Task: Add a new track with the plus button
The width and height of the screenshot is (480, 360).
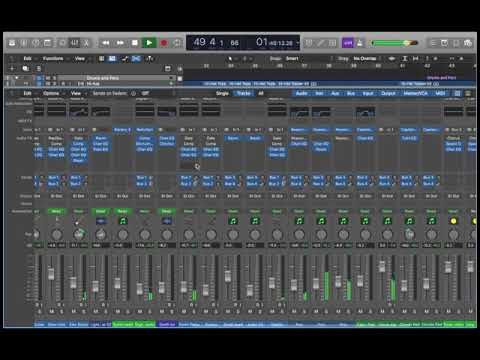Action: click(12, 68)
